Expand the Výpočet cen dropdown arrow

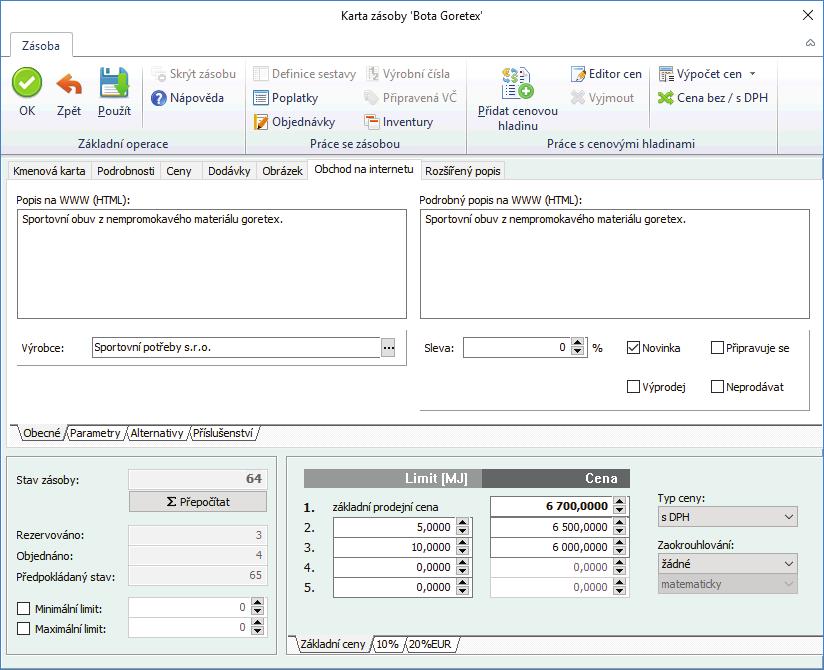[x=753, y=74]
